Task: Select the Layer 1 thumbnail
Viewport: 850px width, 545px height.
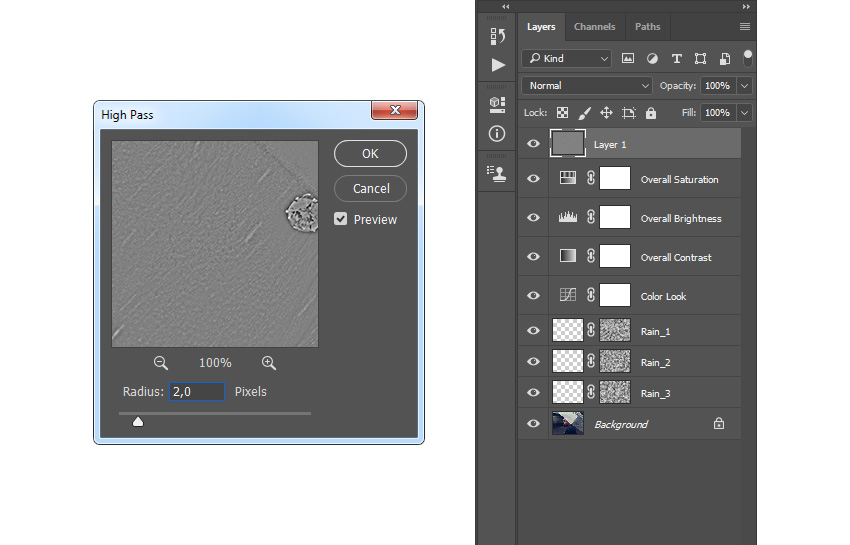Action: click(x=568, y=144)
